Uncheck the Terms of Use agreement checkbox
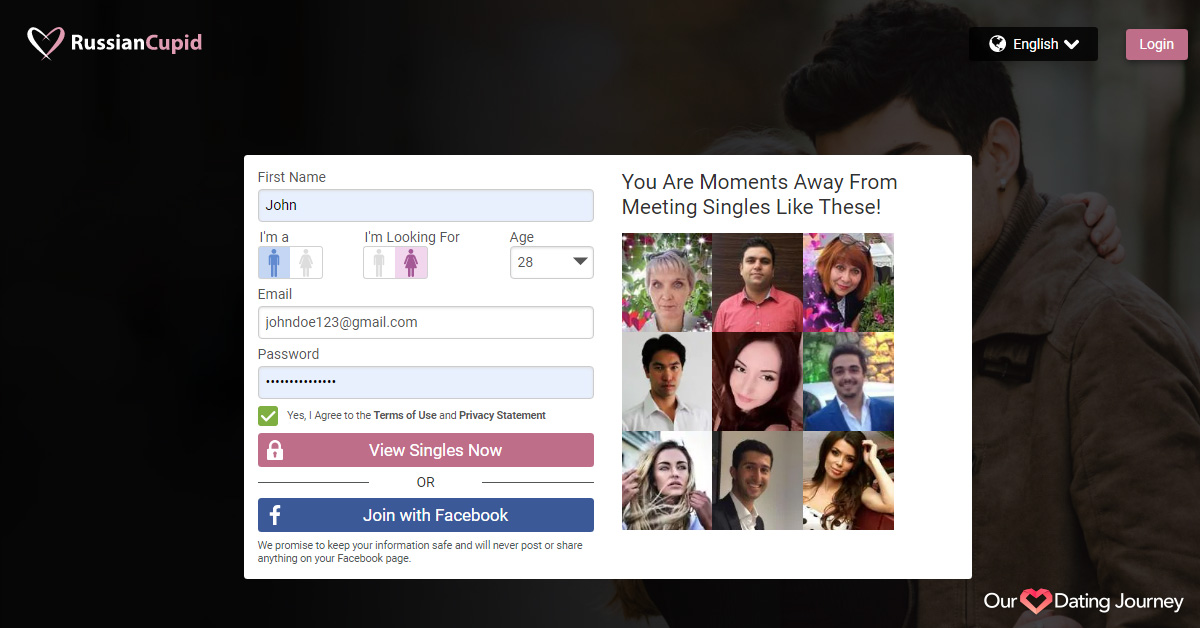 tap(268, 416)
